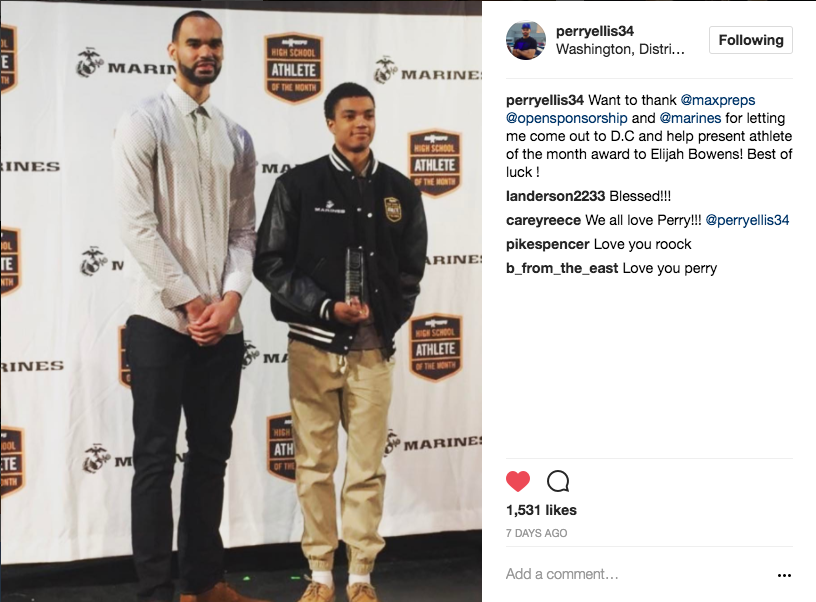Visit landerson2233's profile from comment
This screenshot has width=816, height=602.
coord(555,196)
